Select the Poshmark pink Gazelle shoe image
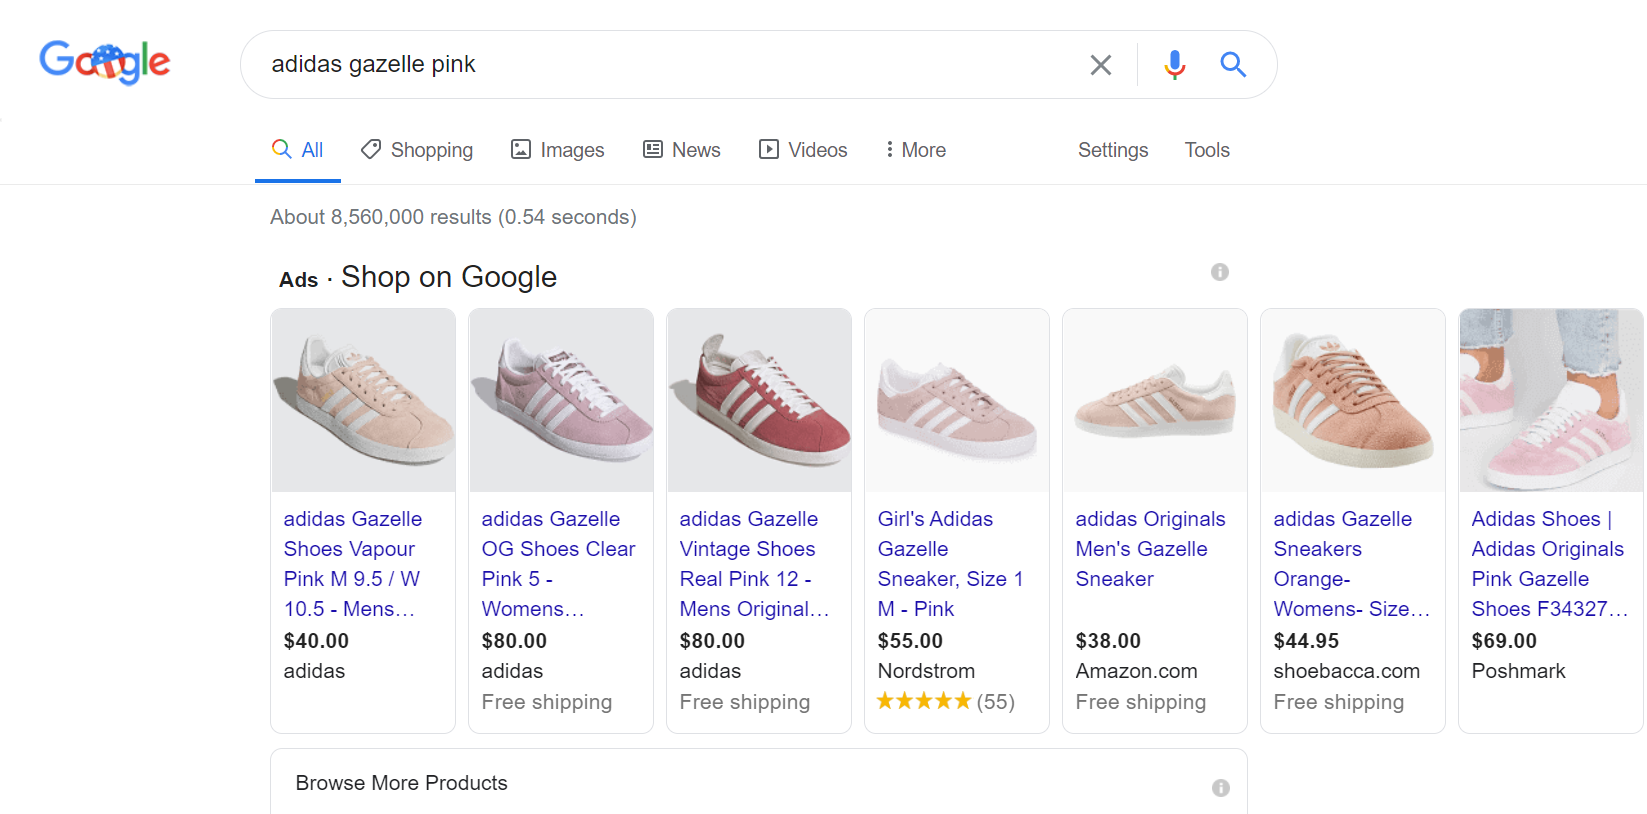 1551,400
